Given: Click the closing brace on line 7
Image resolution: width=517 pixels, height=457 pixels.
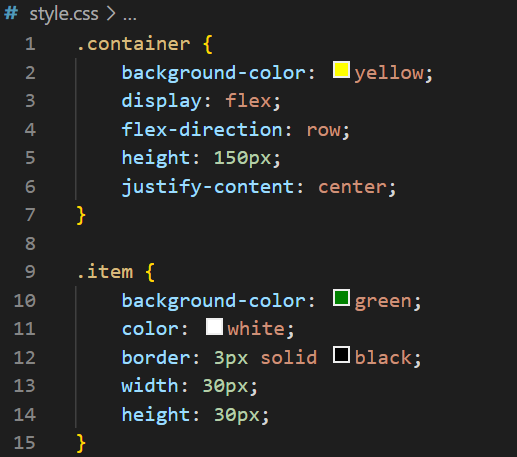Looking at the screenshot, I should tap(81, 215).
